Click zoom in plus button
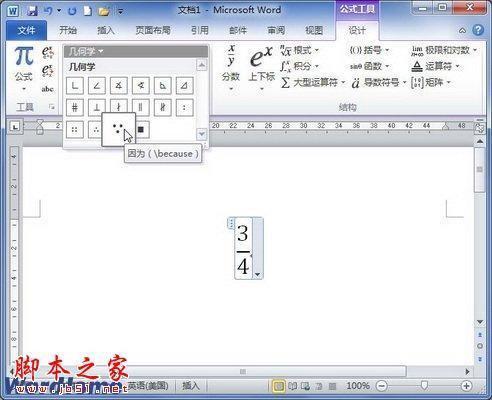492x400 pixels. [466, 386]
